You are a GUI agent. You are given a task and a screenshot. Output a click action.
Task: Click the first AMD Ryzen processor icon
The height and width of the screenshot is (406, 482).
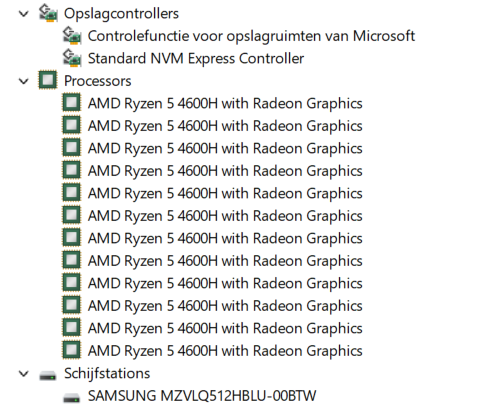pyautogui.click(x=72, y=102)
